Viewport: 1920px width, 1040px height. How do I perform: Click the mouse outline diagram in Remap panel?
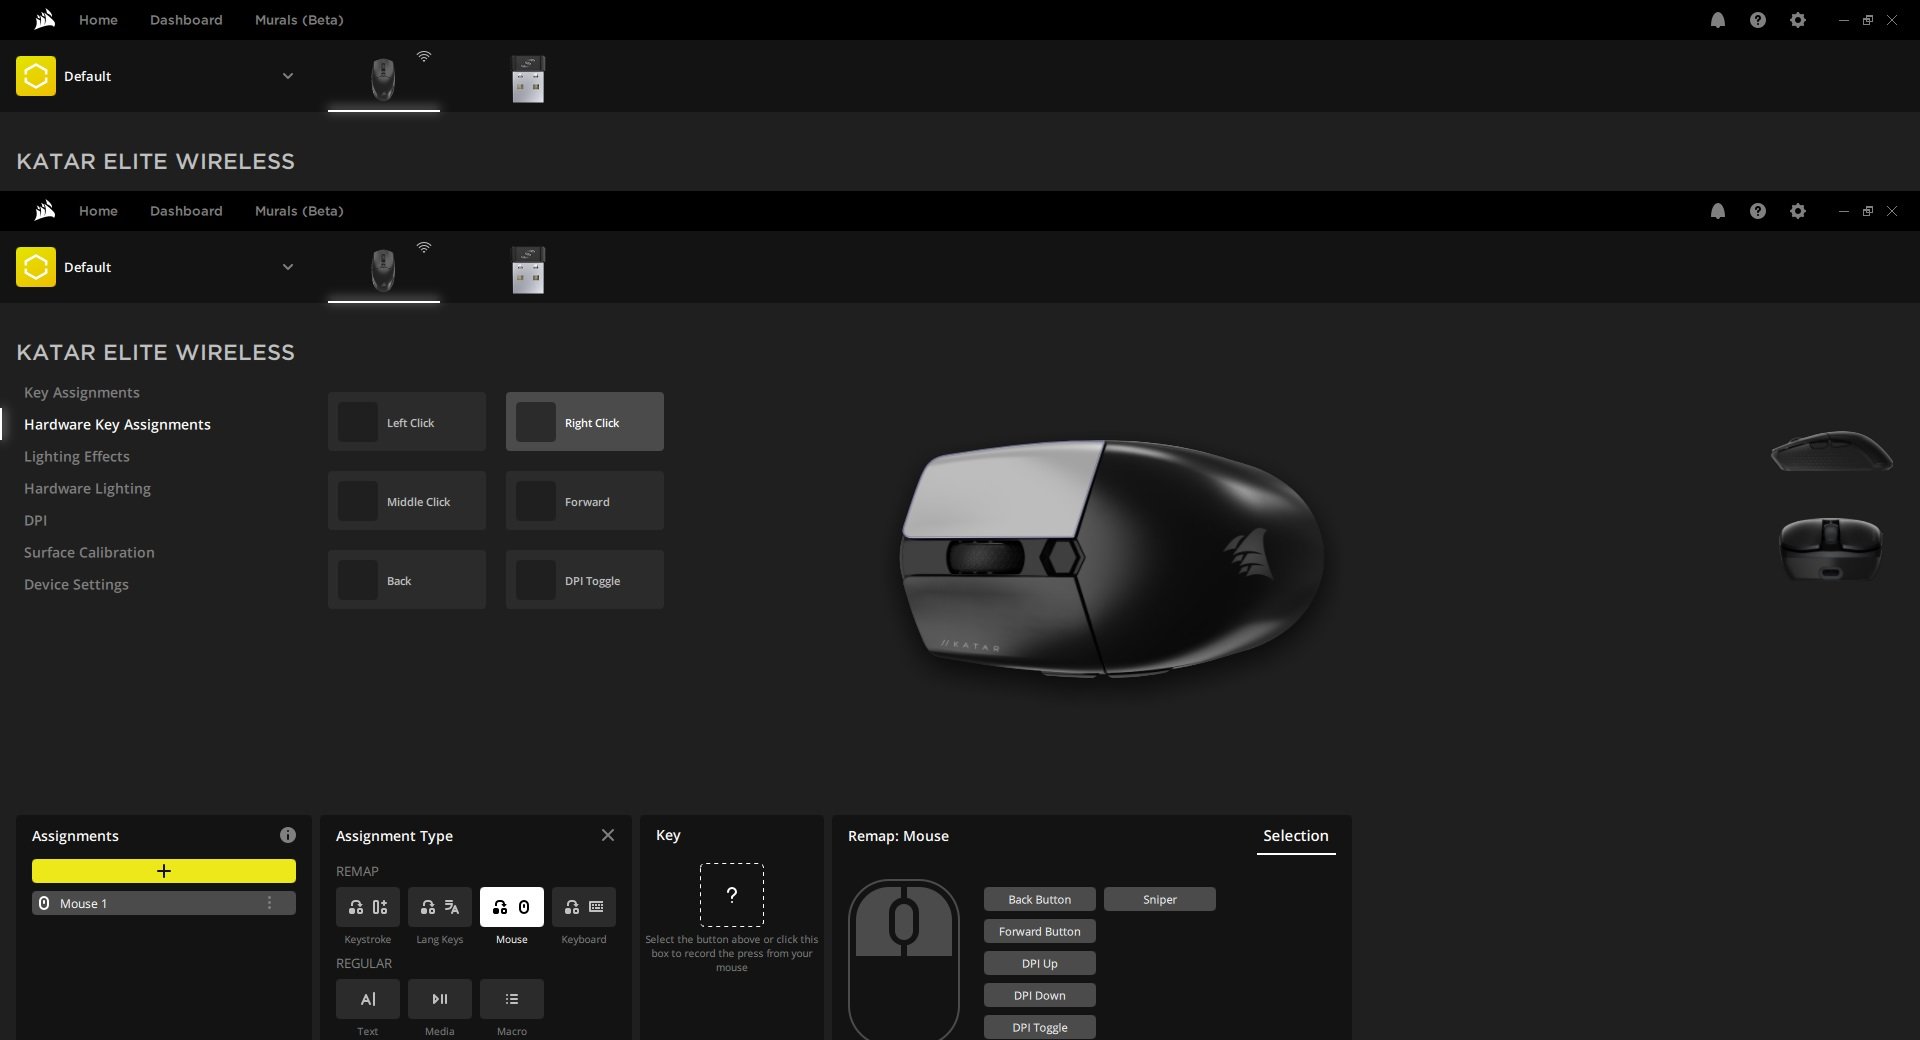[x=904, y=959]
